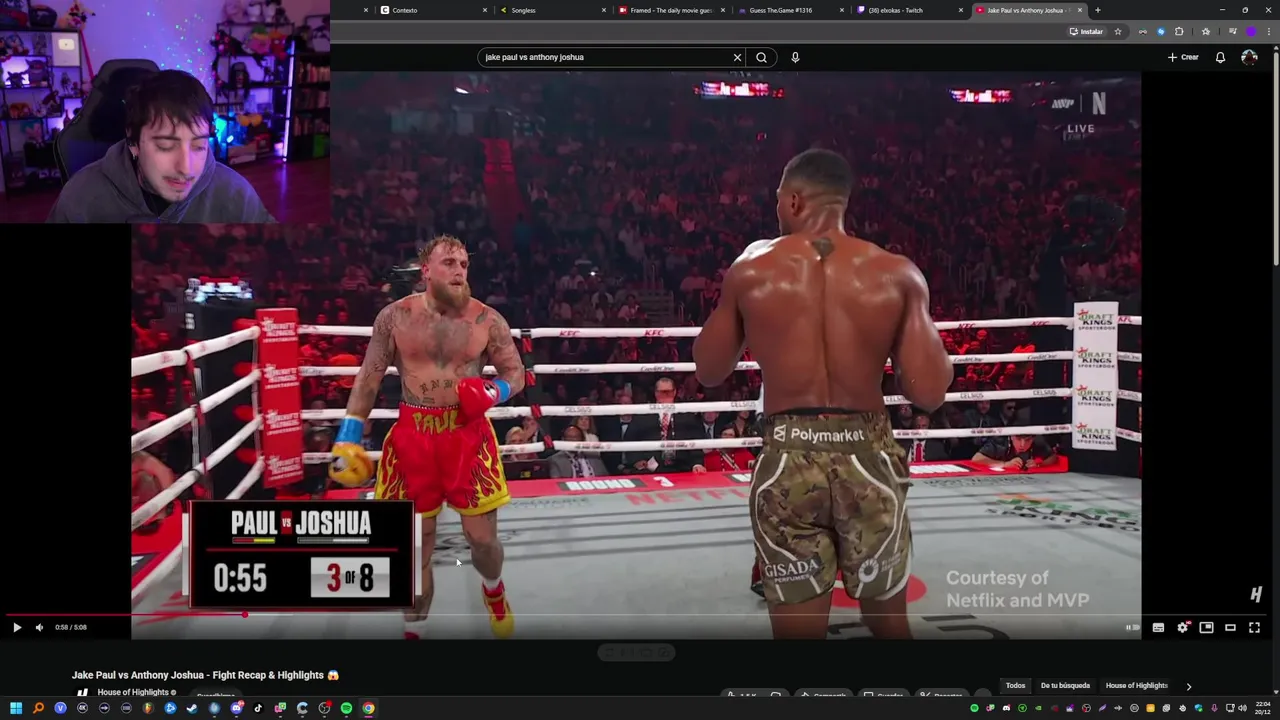
Task: Open YouTube notifications bell
Action: coord(1220,57)
